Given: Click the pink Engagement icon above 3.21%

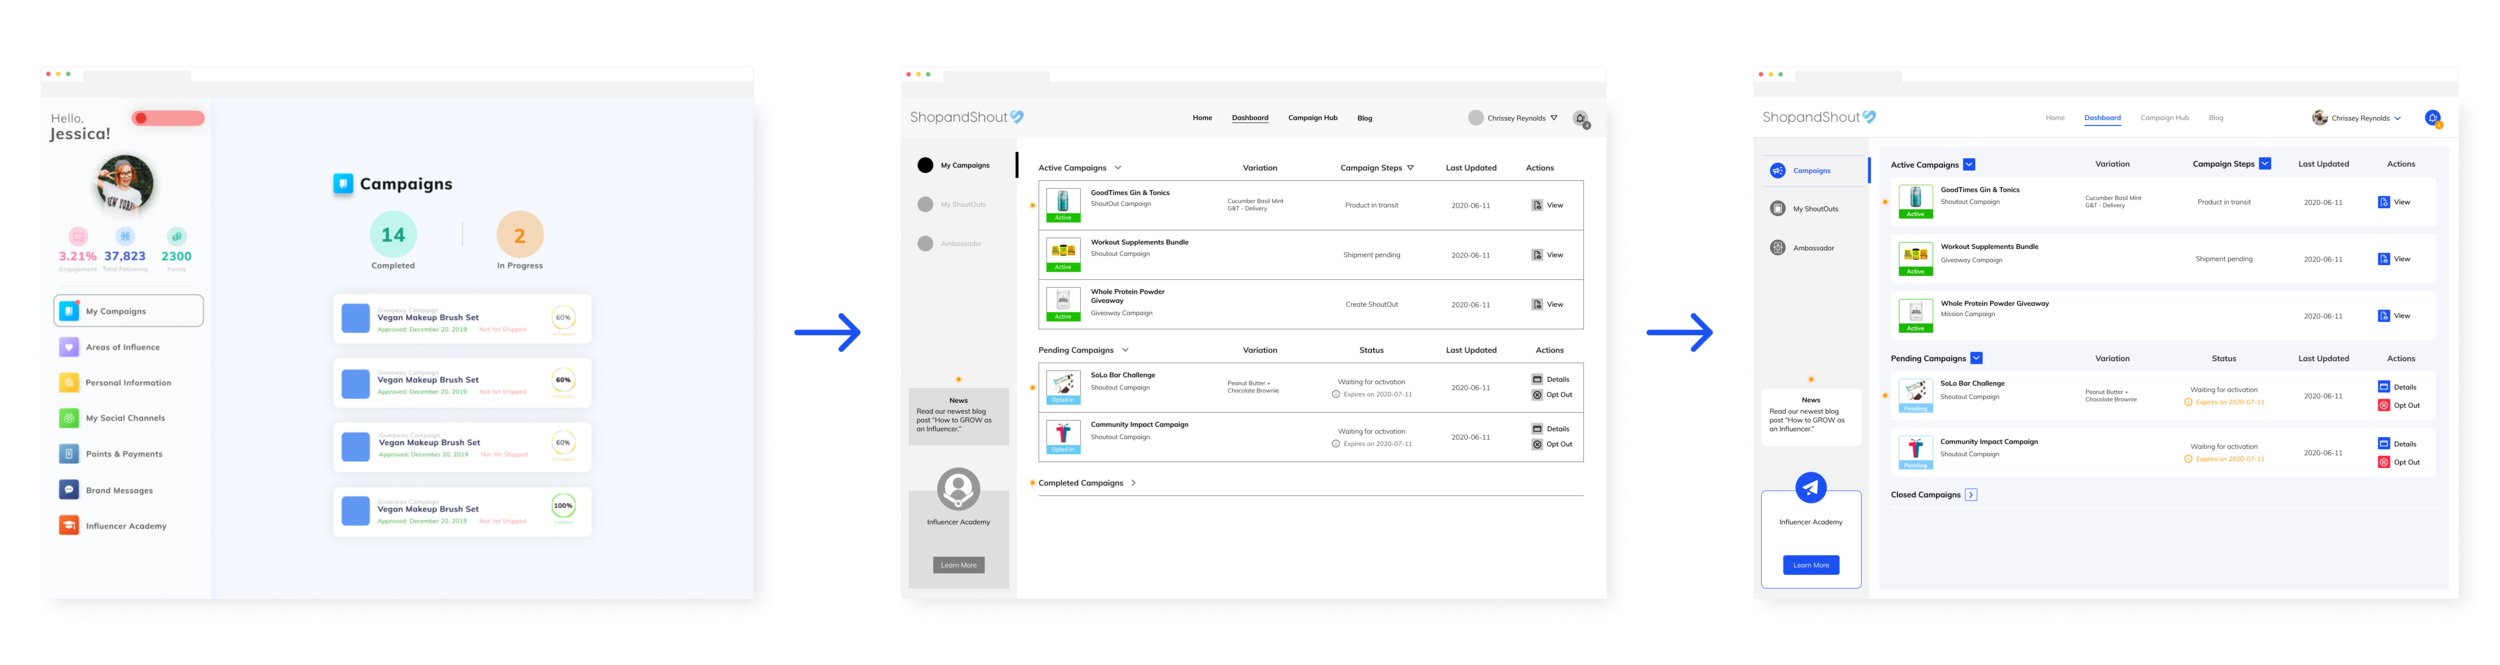Looking at the screenshot, I should 78,237.
